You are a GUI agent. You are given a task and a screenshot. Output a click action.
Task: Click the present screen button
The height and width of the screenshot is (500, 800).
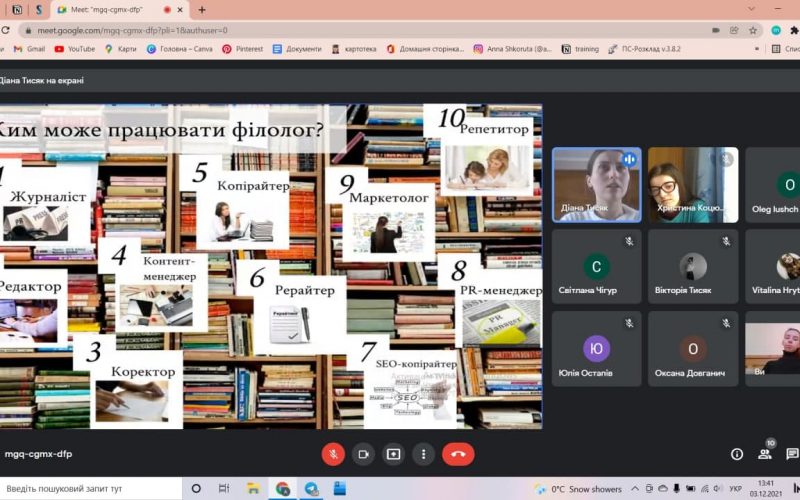(x=393, y=454)
